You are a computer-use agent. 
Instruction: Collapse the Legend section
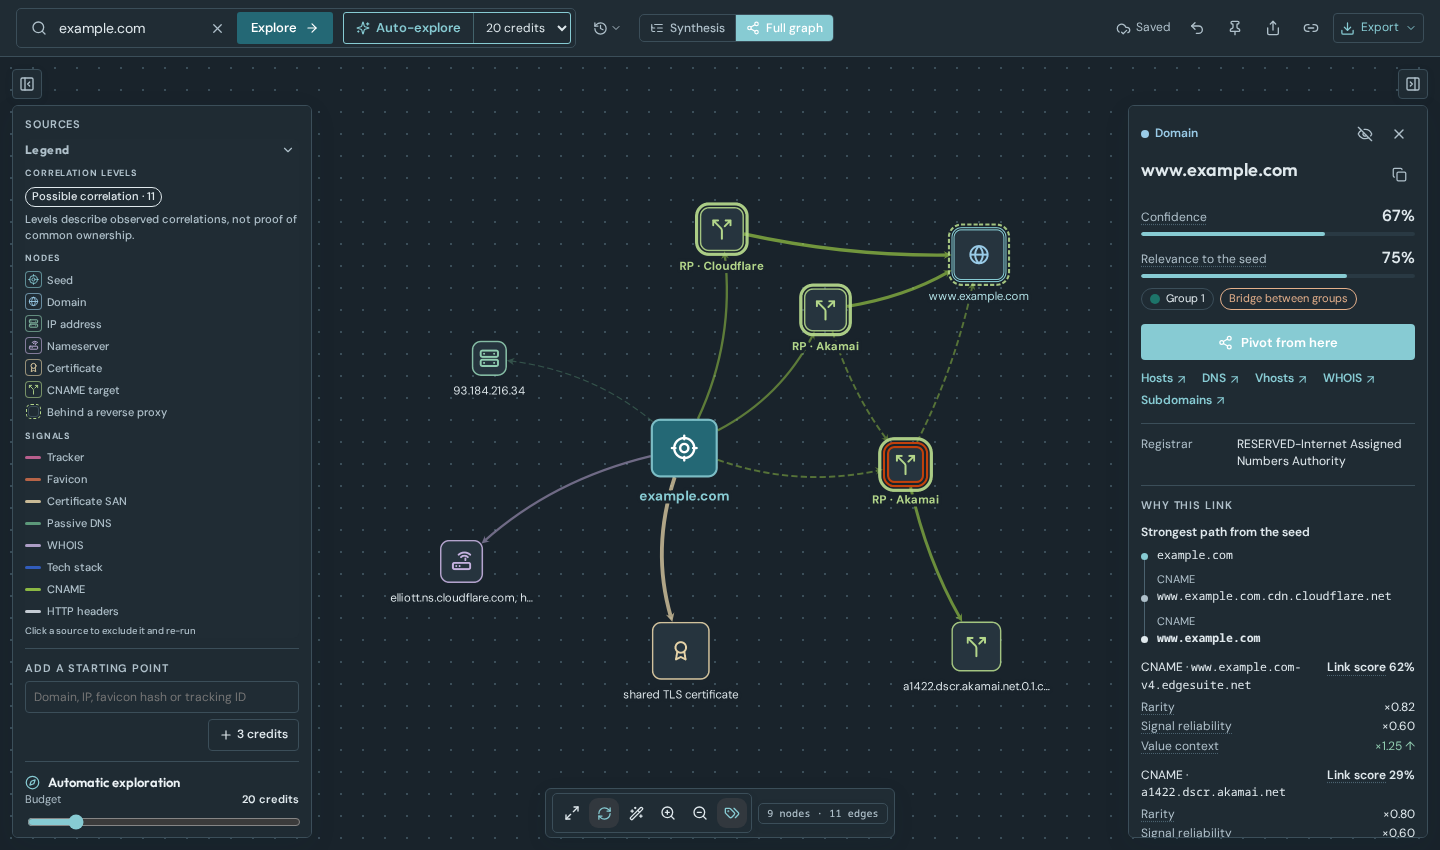[161, 150]
